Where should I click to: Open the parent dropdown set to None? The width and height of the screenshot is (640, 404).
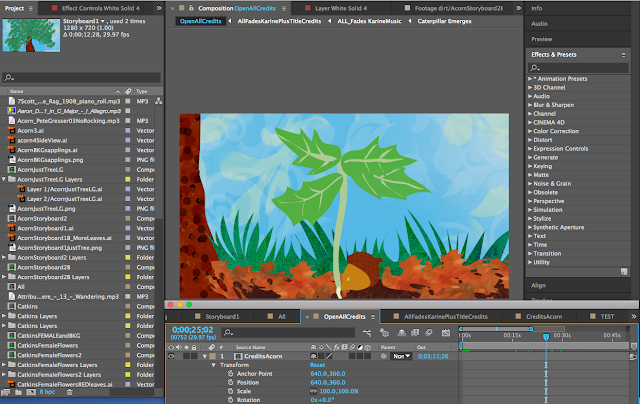[400, 355]
